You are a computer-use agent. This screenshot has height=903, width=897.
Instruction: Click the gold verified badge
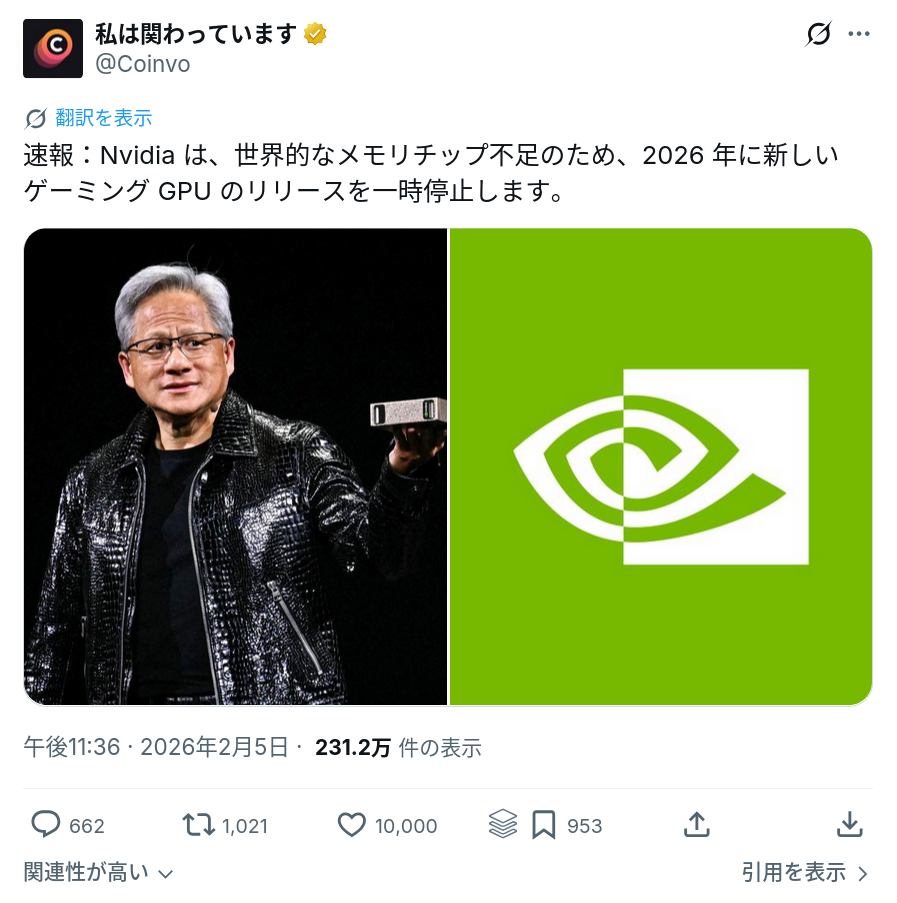click(x=315, y=34)
